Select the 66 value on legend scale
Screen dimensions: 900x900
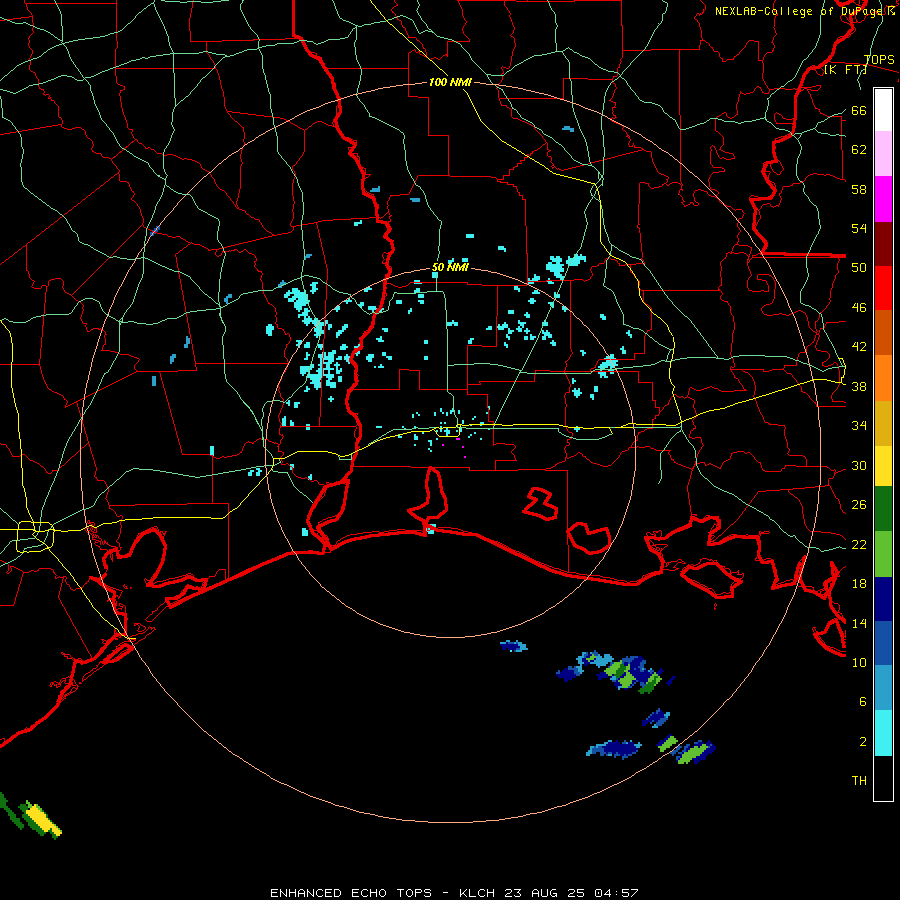pyautogui.click(x=859, y=110)
